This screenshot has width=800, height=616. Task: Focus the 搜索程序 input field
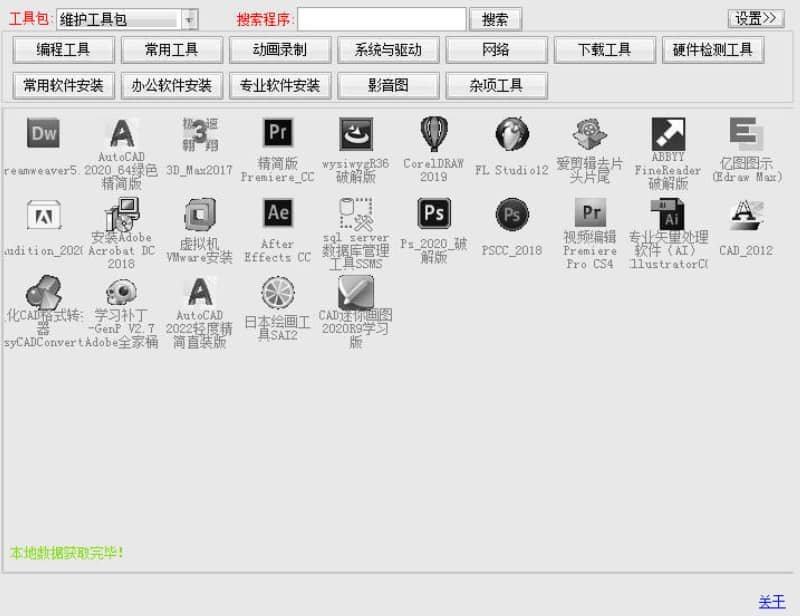click(x=382, y=19)
